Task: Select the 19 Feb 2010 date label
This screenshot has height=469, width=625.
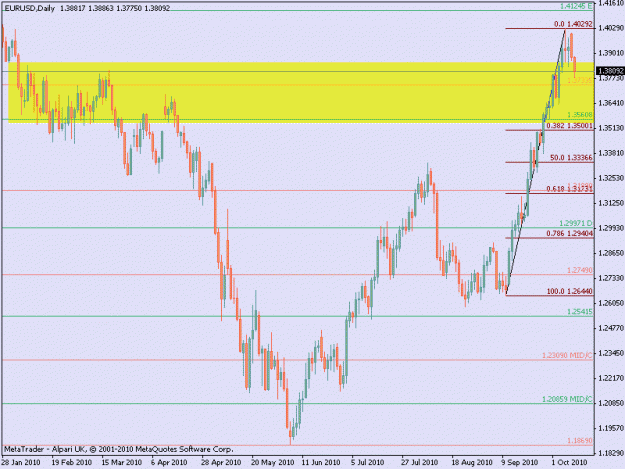Action: tap(72, 462)
